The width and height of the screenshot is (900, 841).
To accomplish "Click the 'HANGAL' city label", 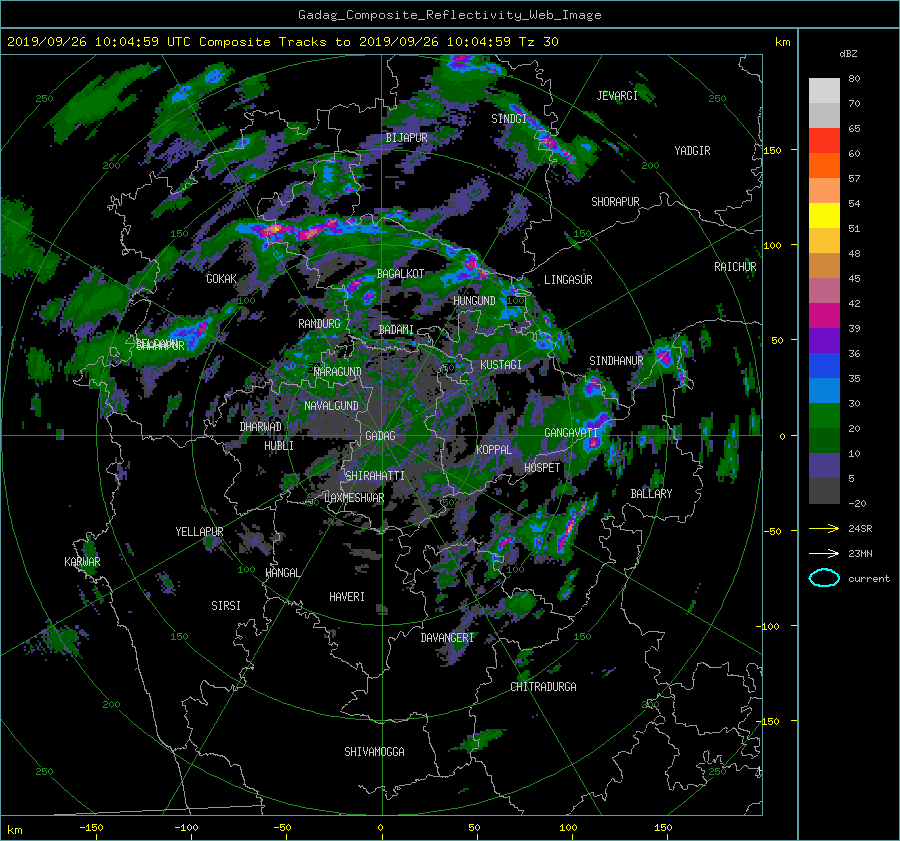I will tap(282, 573).
